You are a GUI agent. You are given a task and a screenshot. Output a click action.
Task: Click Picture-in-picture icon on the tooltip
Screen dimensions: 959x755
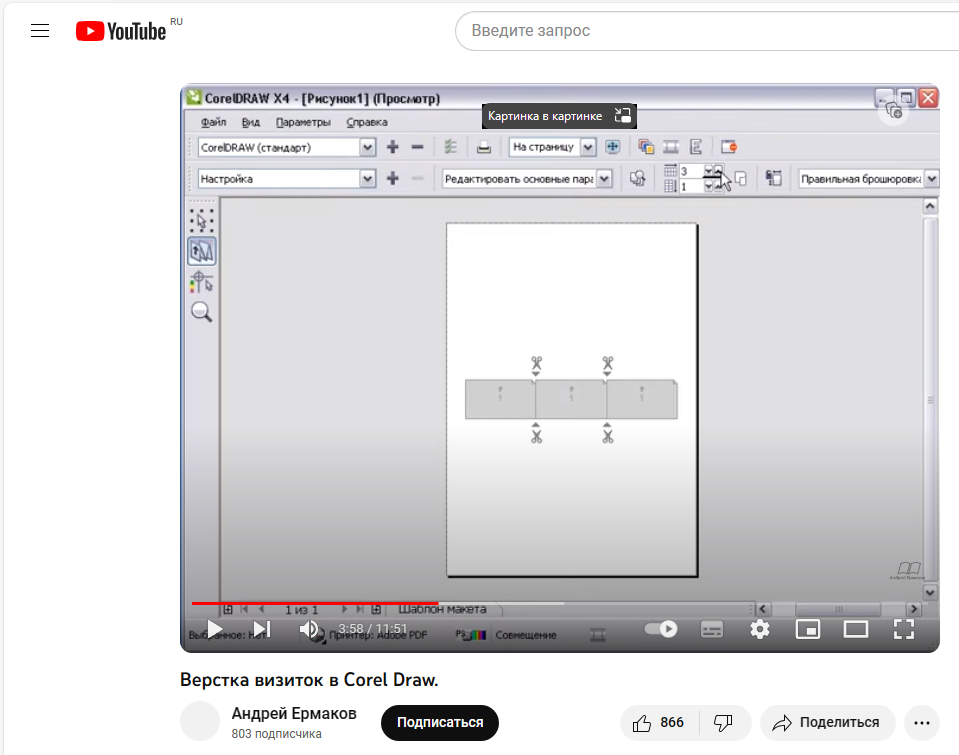(x=622, y=116)
